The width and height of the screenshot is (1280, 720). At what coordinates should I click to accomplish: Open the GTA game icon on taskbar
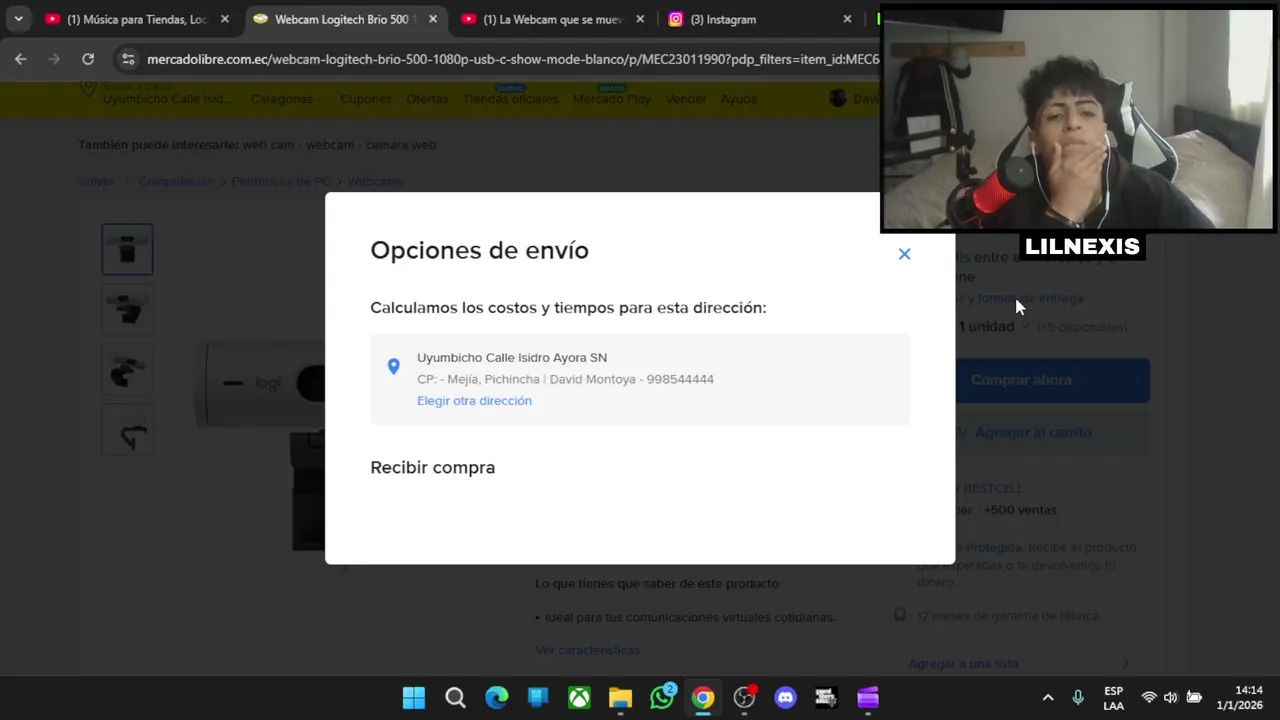[x=826, y=698]
